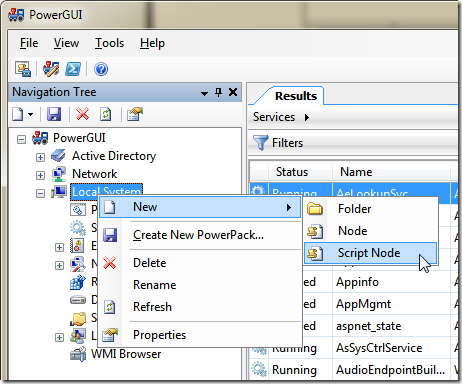462x384 pixels.
Task: Expand the tree node starting with E
Action: [59, 247]
